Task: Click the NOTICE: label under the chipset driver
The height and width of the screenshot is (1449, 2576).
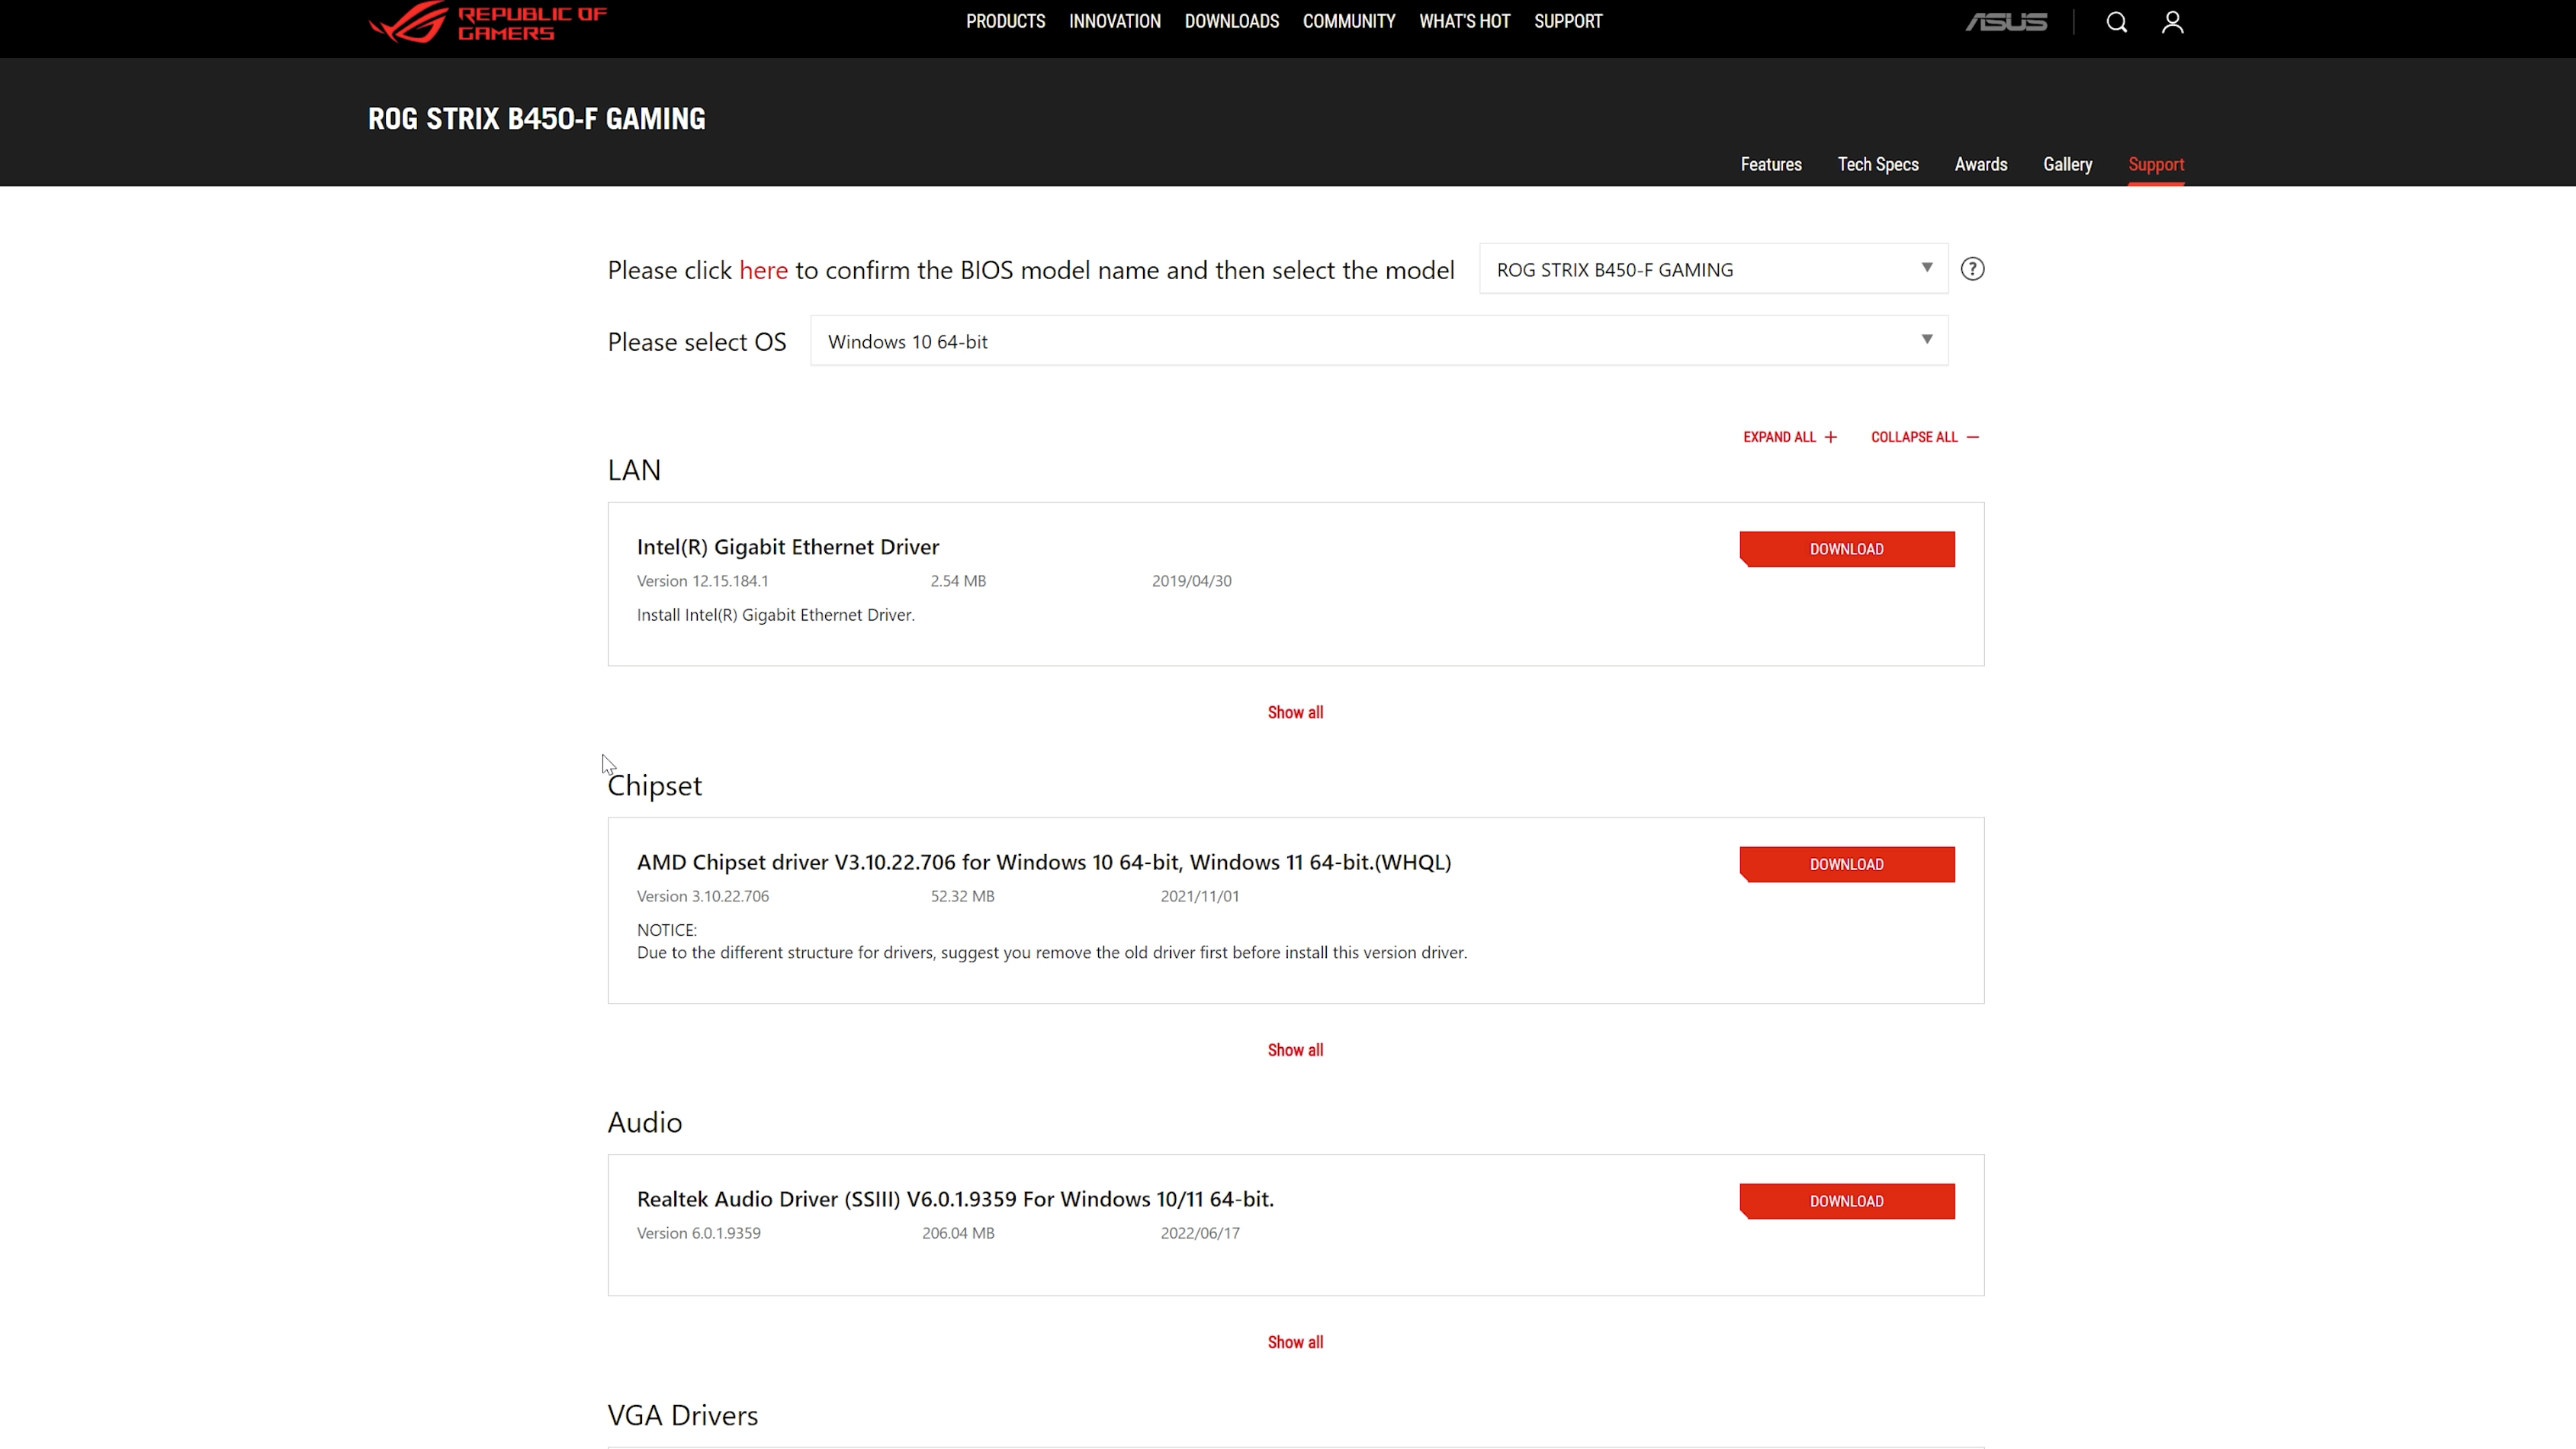Action: point(667,930)
